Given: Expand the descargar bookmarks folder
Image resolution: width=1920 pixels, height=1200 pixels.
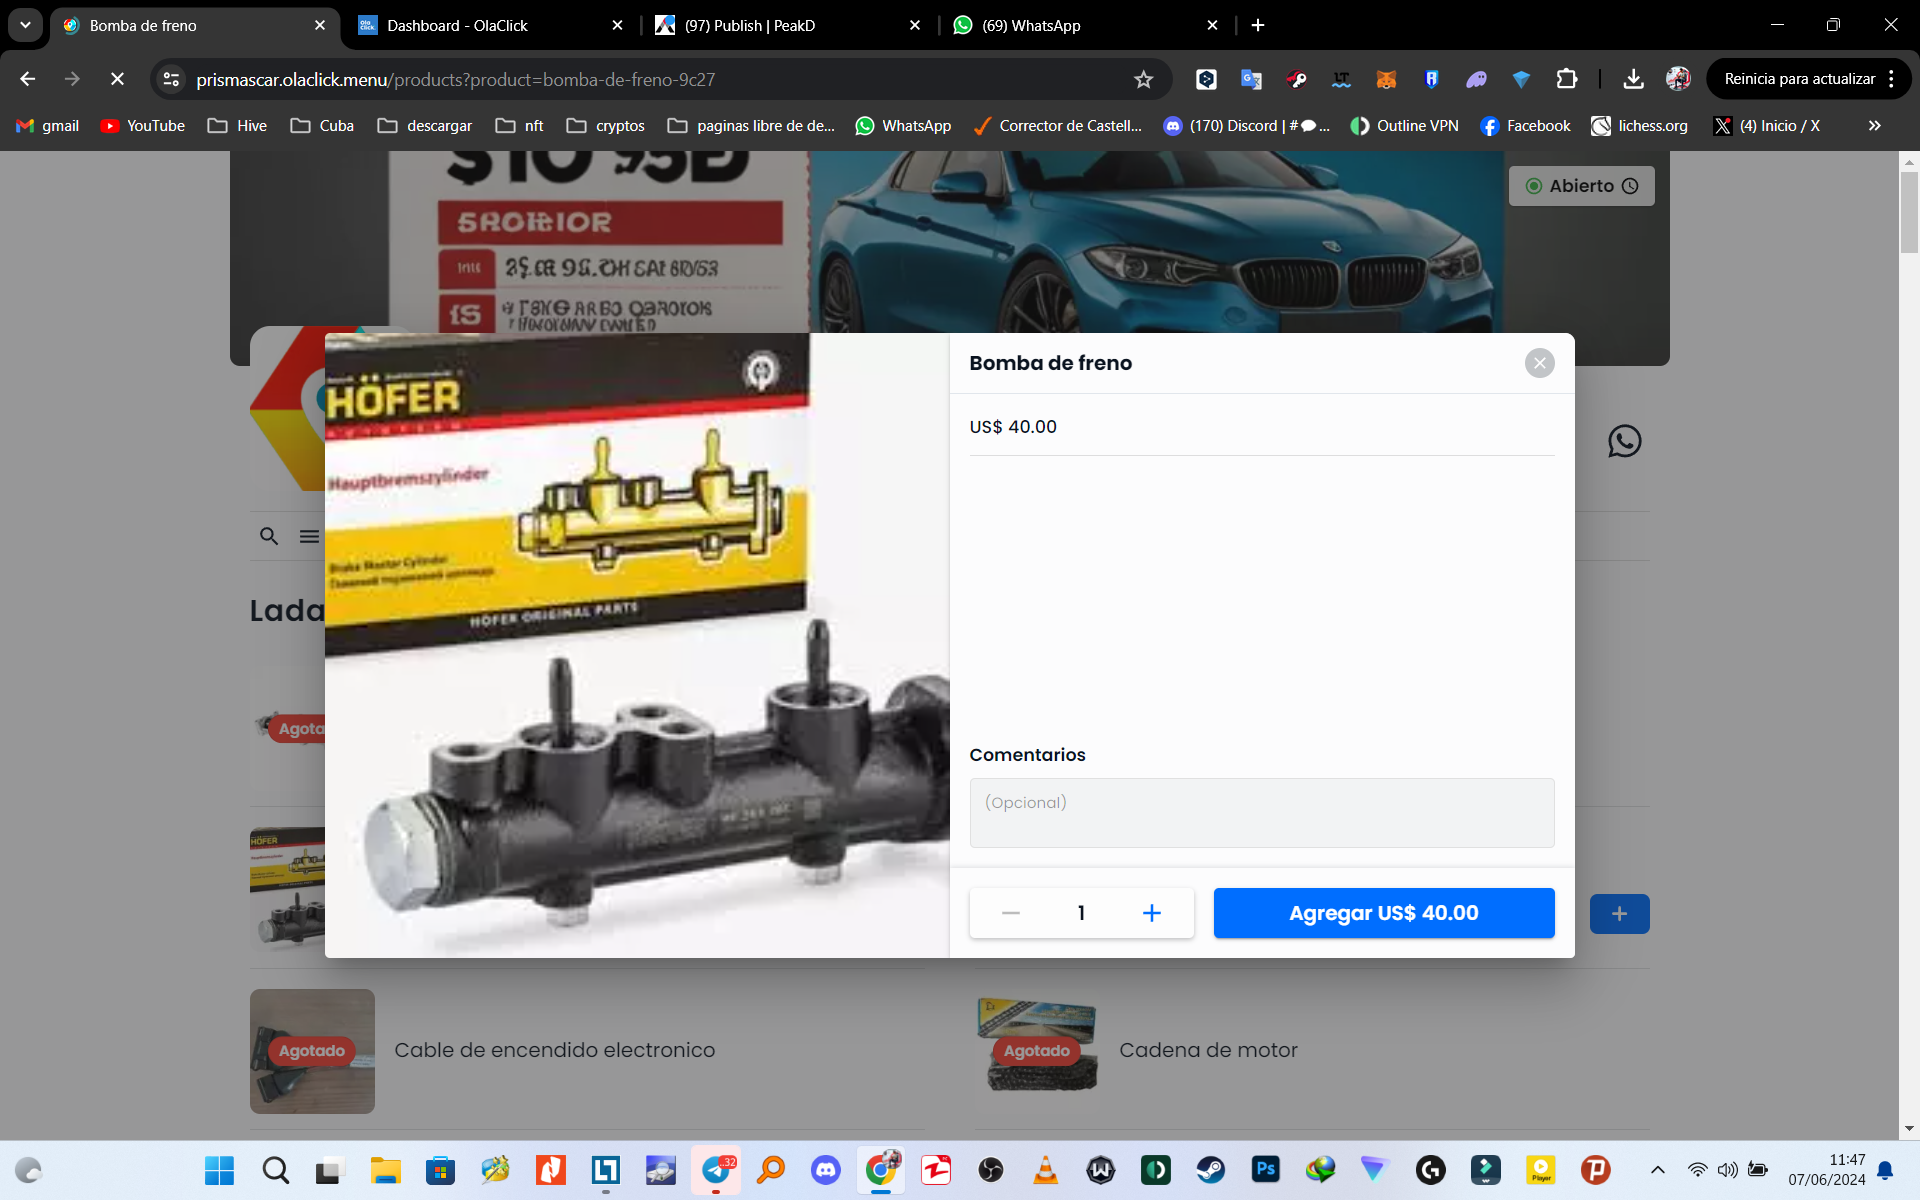Looking at the screenshot, I should 424,126.
